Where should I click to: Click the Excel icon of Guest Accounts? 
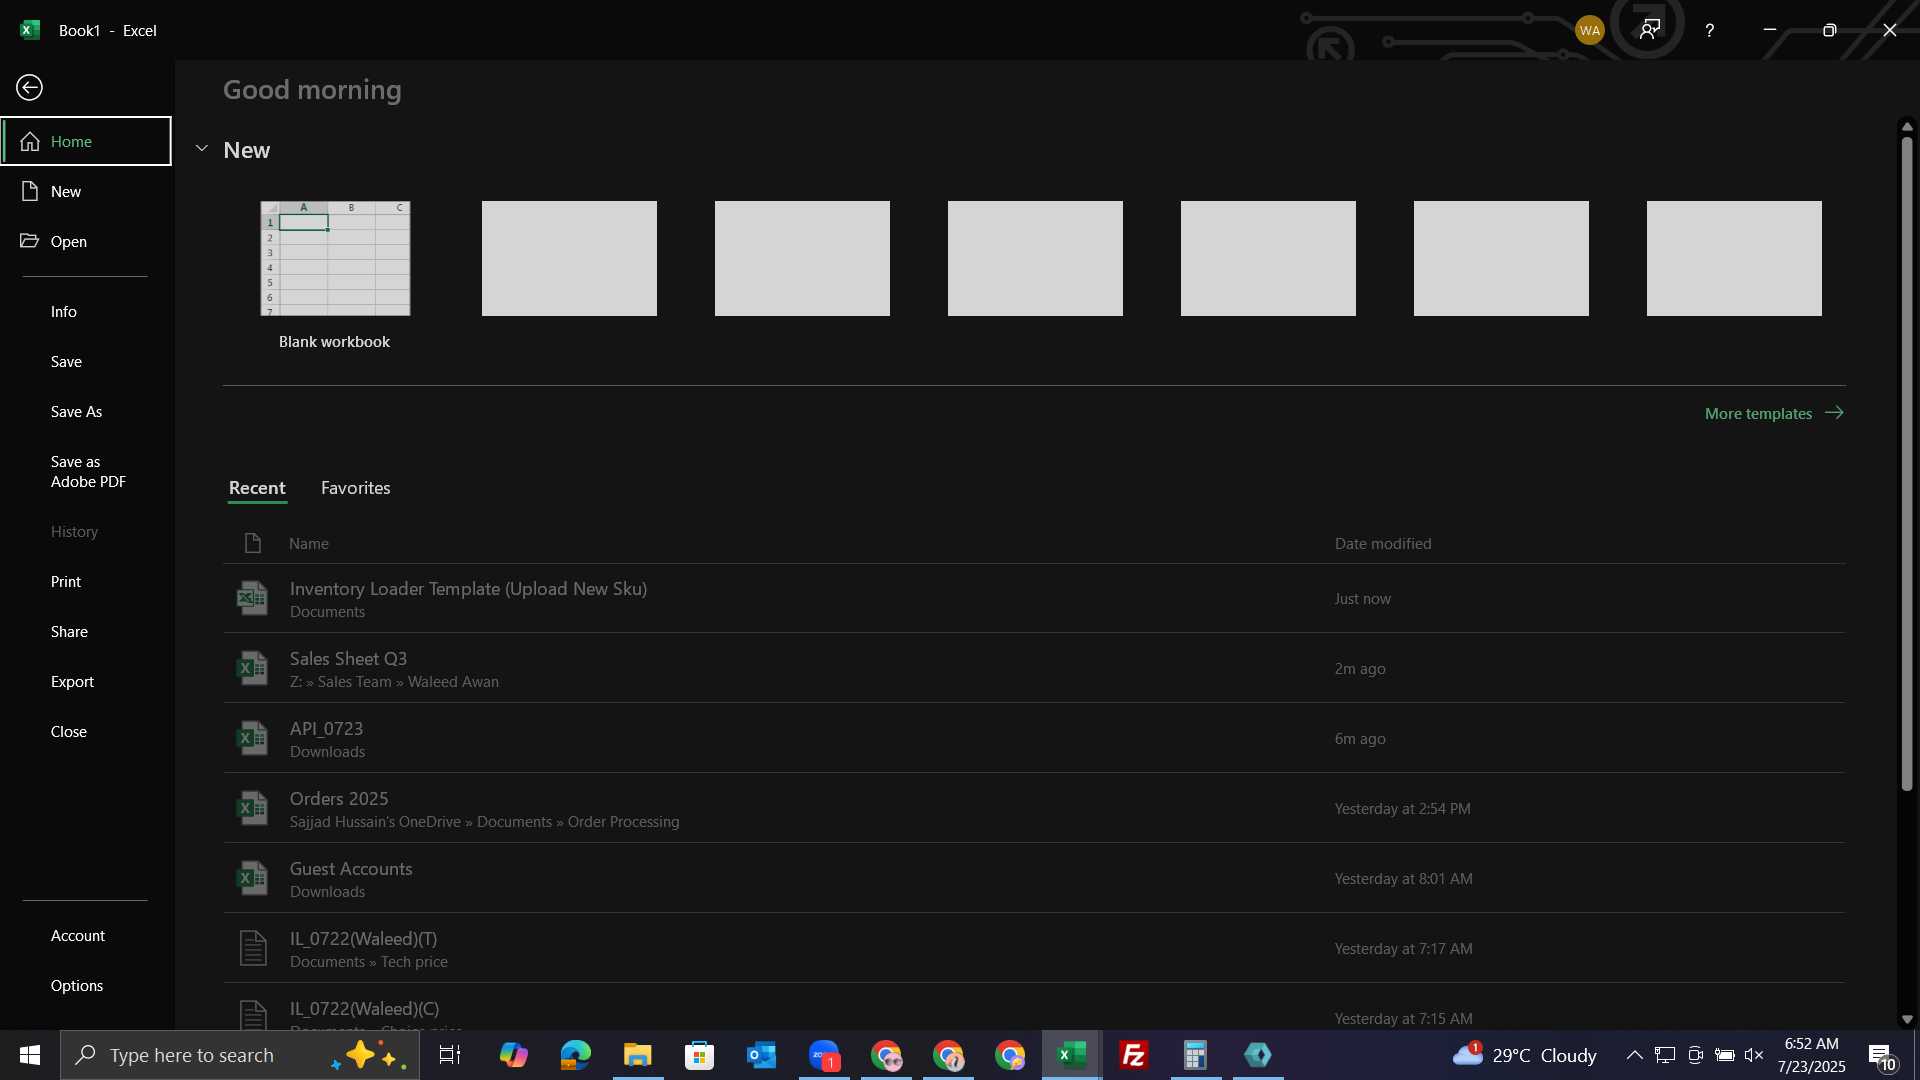[x=252, y=878]
